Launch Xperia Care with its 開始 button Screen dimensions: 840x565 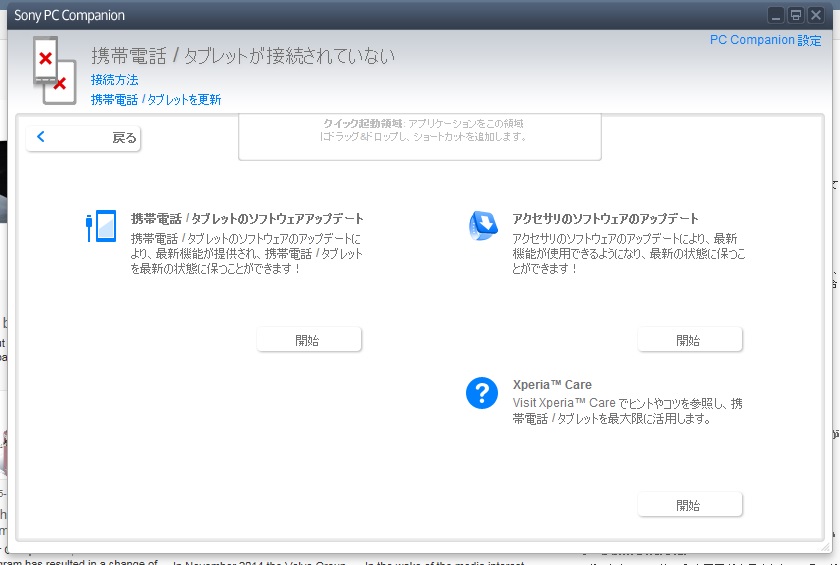(x=689, y=505)
